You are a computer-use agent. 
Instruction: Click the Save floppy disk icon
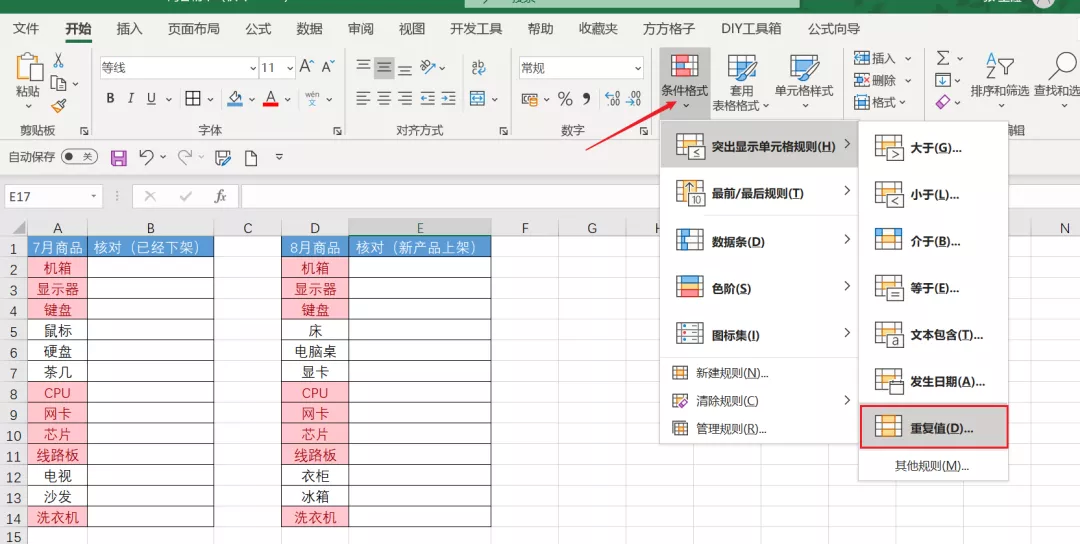(x=118, y=158)
